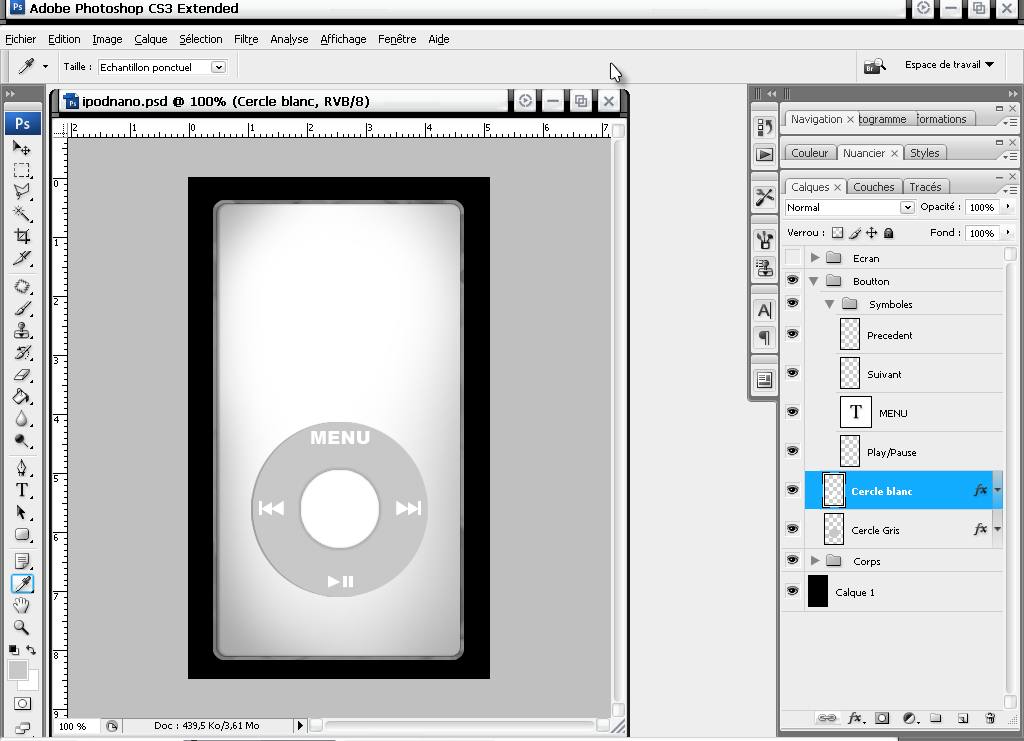Open the Espace de travail menu

coord(950,65)
